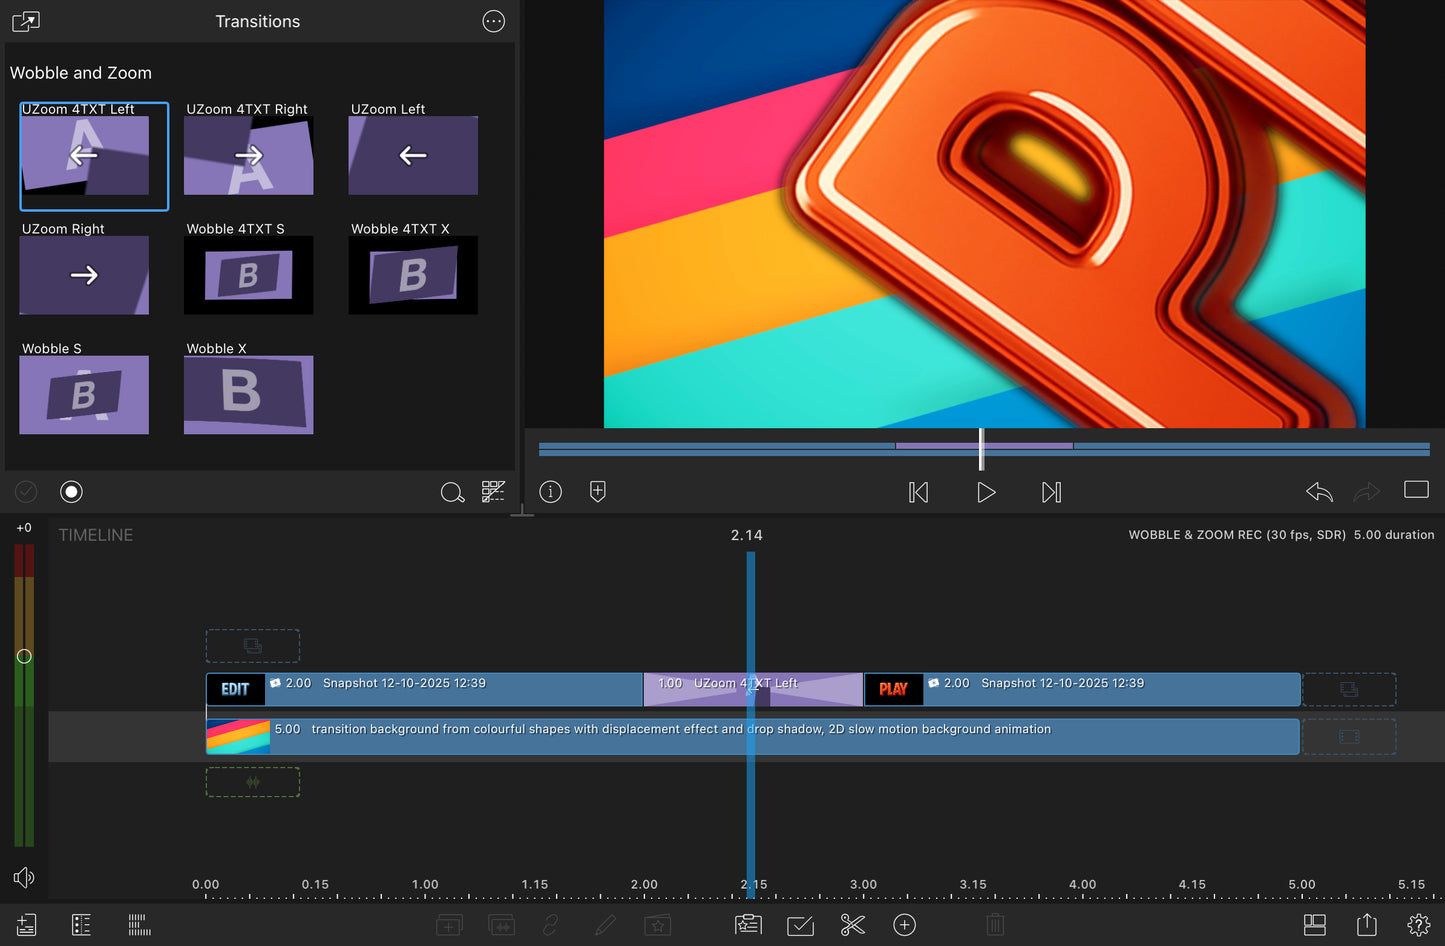Open the add clip plus menu

(x=905, y=925)
